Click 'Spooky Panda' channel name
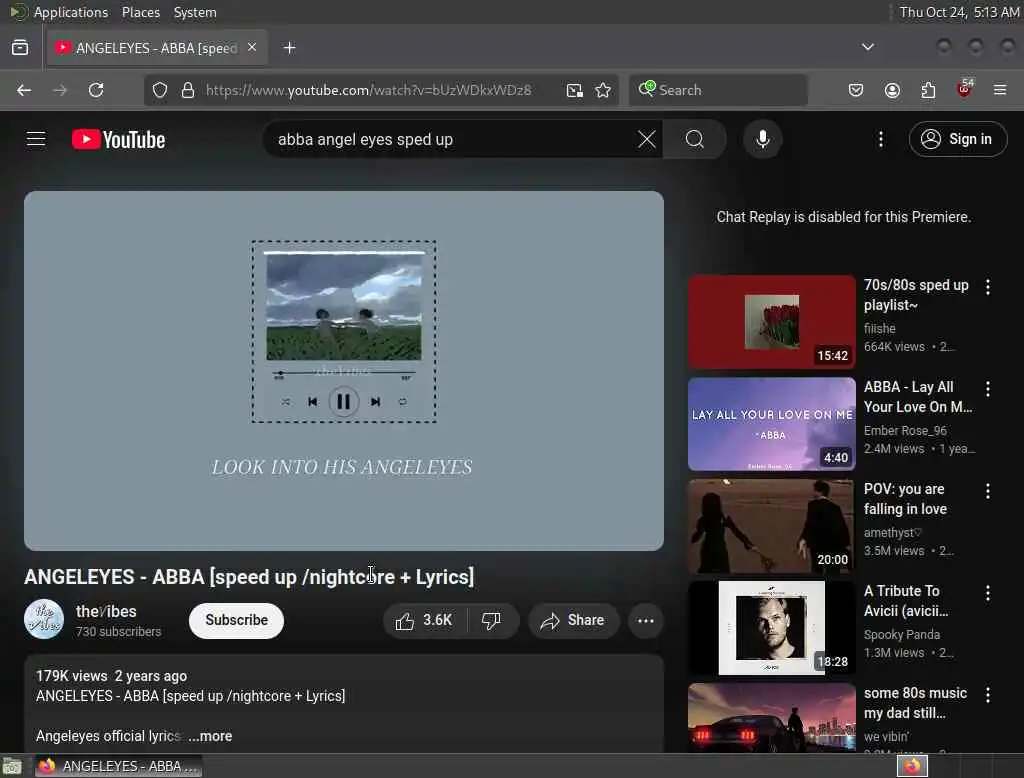1024x778 pixels. click(901, 634)
